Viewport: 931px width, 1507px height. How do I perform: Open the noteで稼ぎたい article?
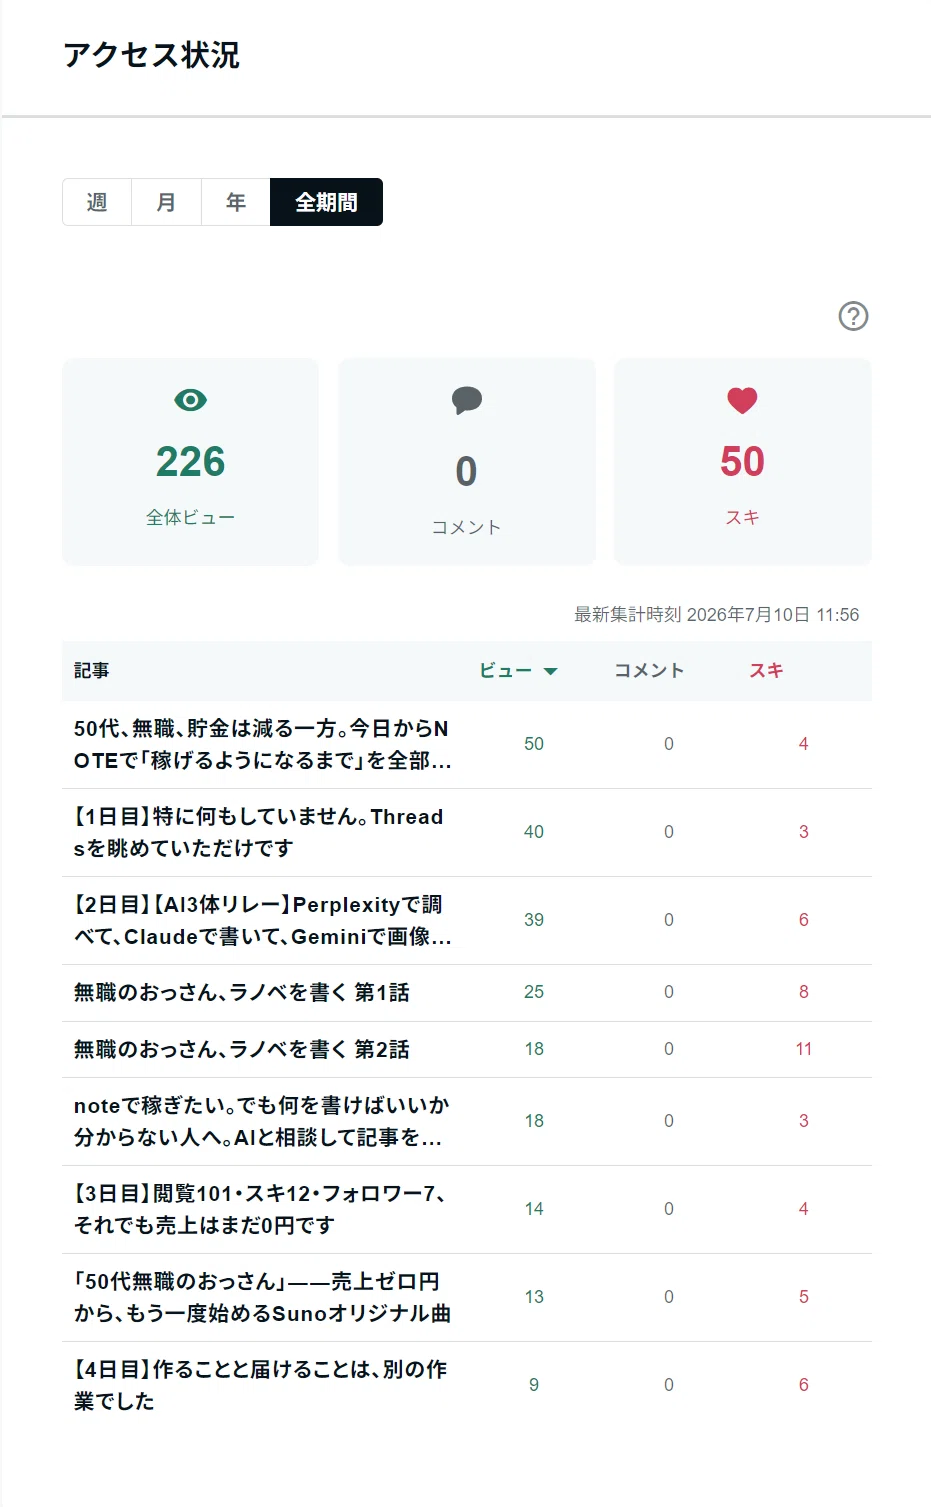pos(262,1121)
